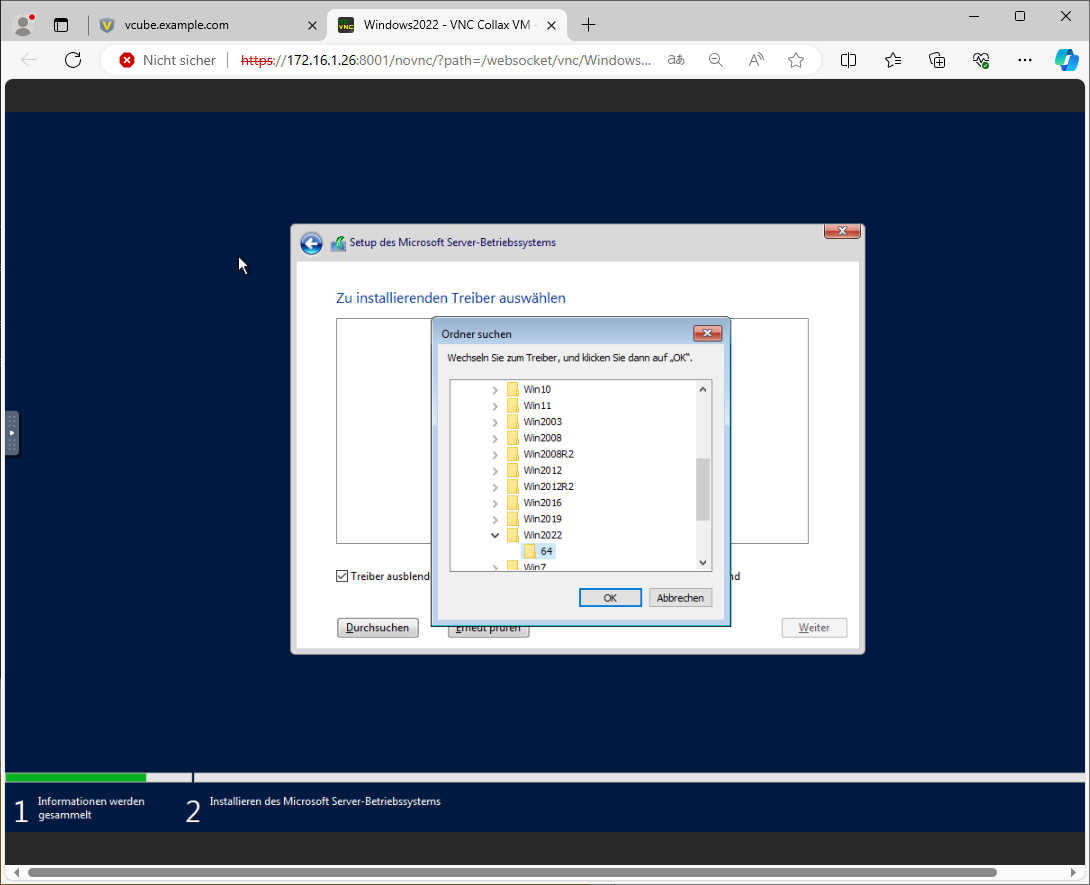Close the 'Ordner suchen' dialog

707,333
